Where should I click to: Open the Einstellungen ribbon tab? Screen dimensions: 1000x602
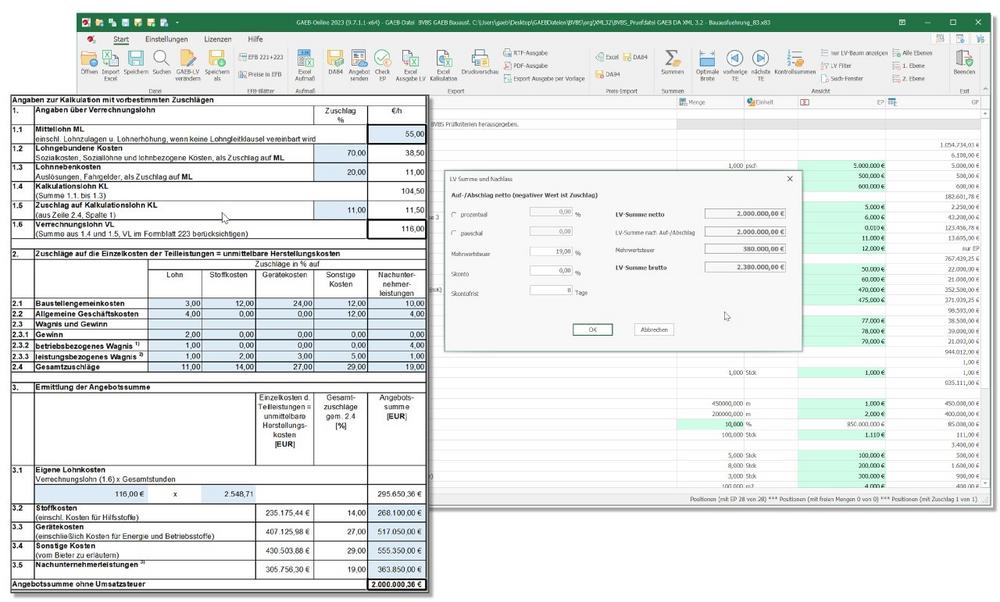pyautogui.click(x=166, y=39)
